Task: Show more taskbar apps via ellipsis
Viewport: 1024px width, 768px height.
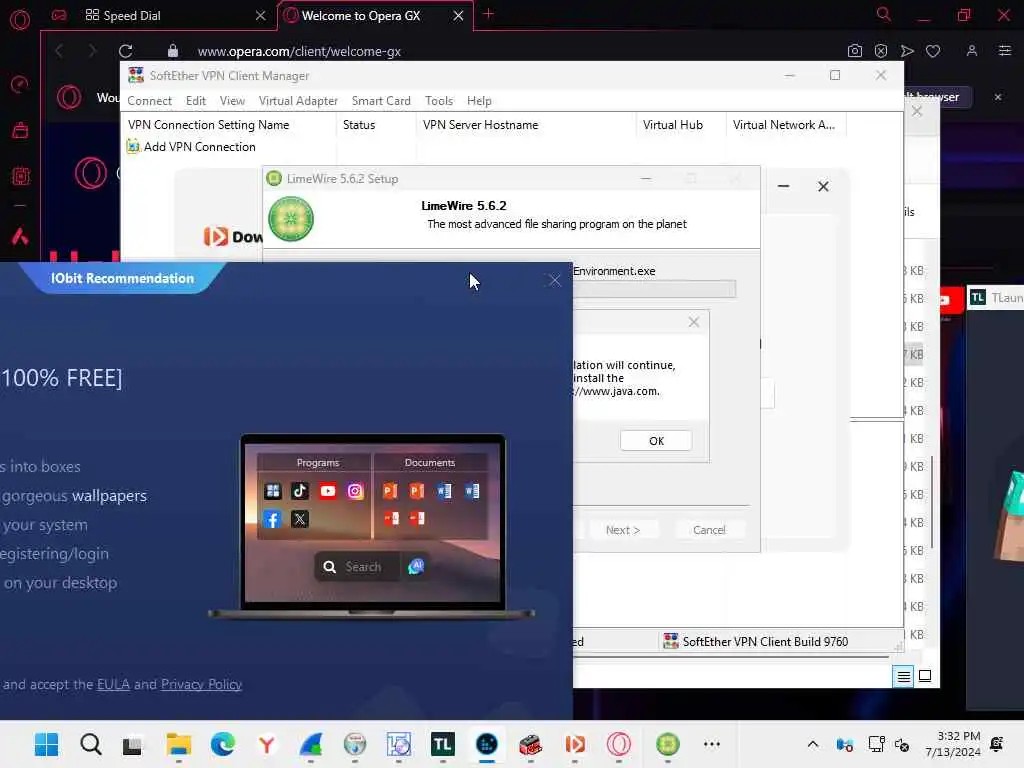Action: [x=712, y=744]
